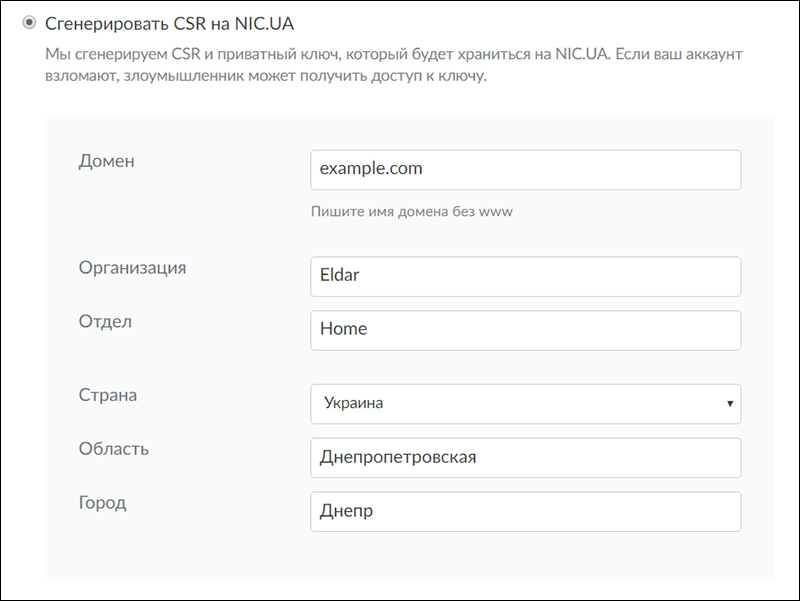Click the 'Город' field label

(102, 502)
